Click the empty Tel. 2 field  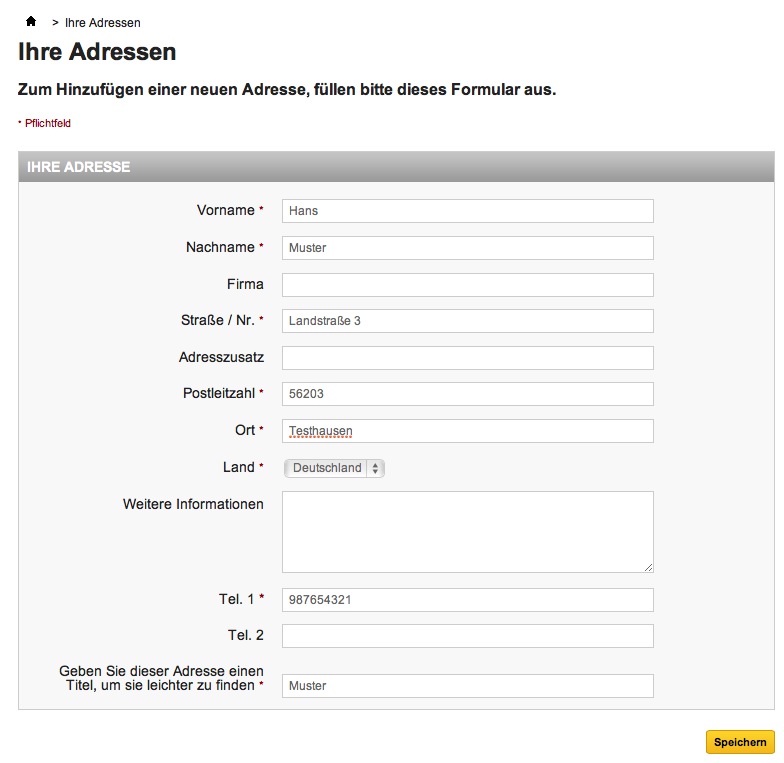pyautogui.click(x=467, y=636)
